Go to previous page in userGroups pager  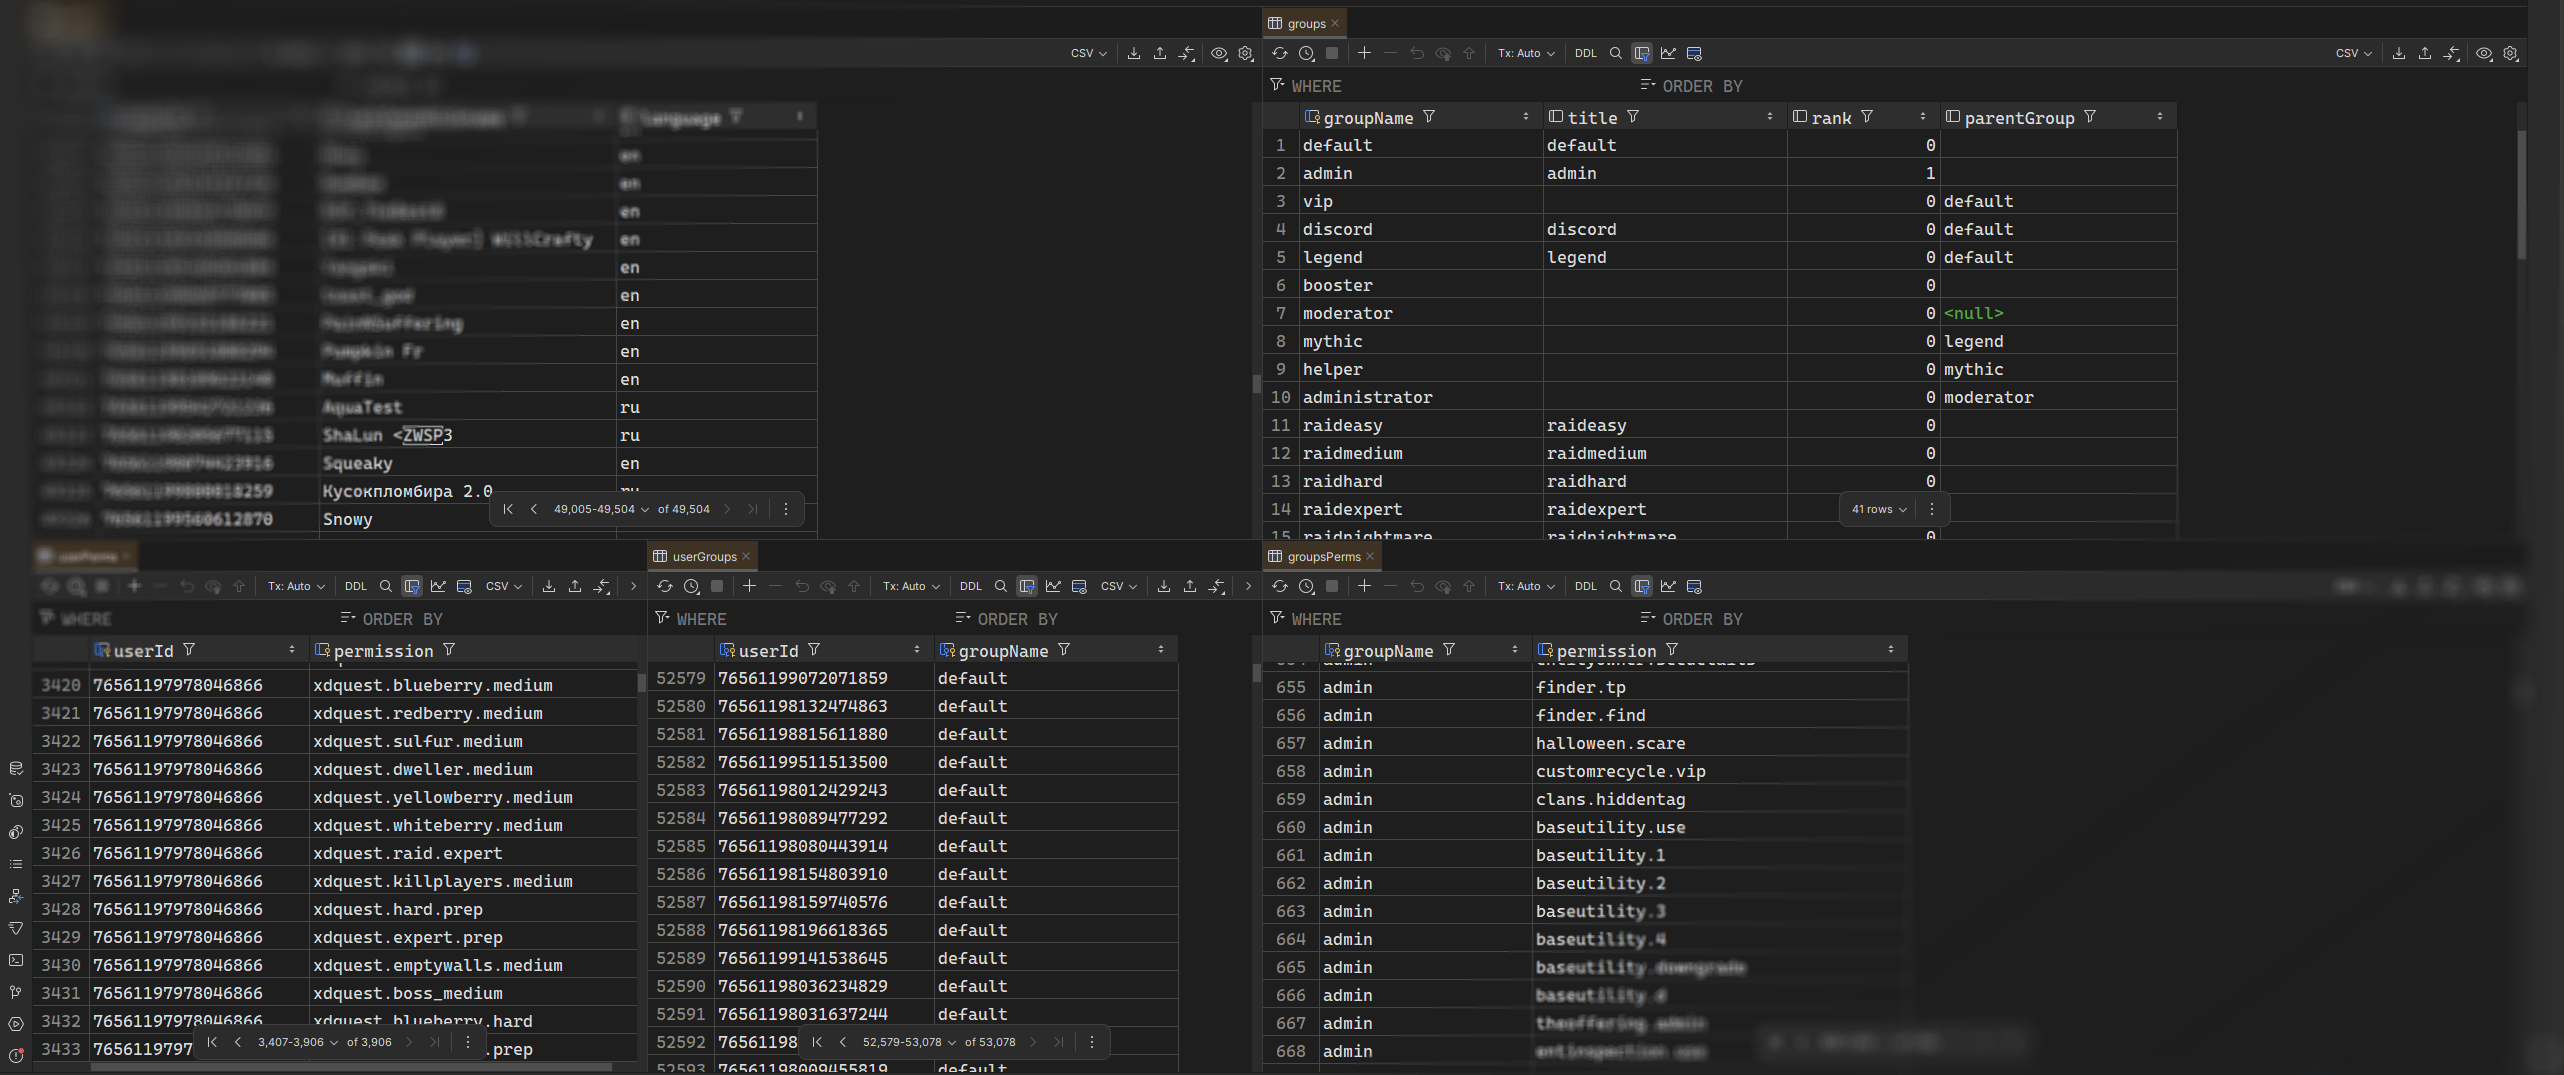(x=843, y=1042)
